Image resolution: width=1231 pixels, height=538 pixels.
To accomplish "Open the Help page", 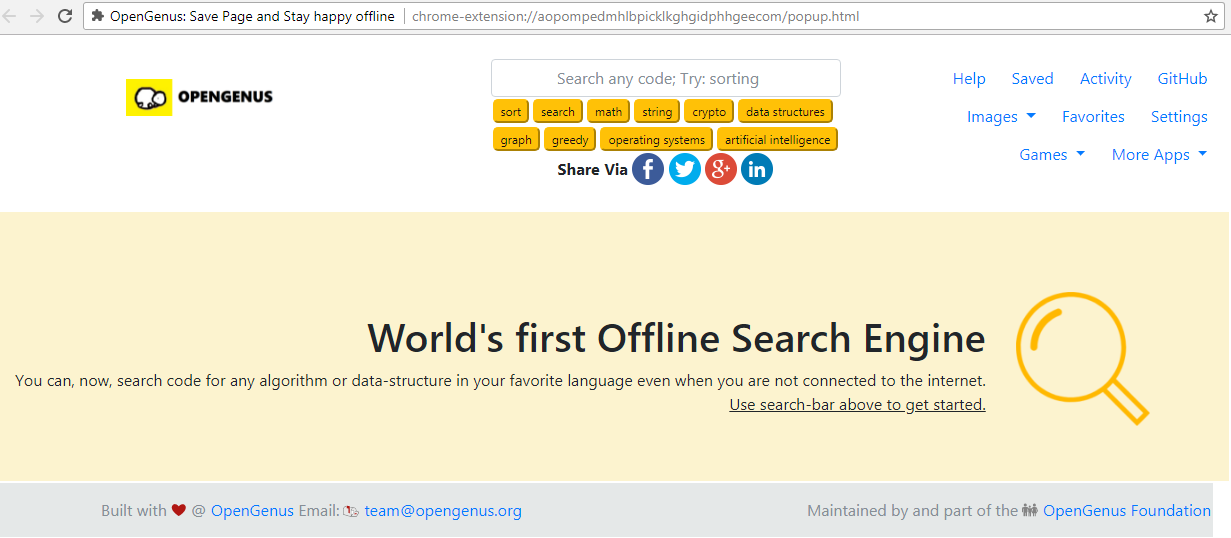I will pos(969,79).
